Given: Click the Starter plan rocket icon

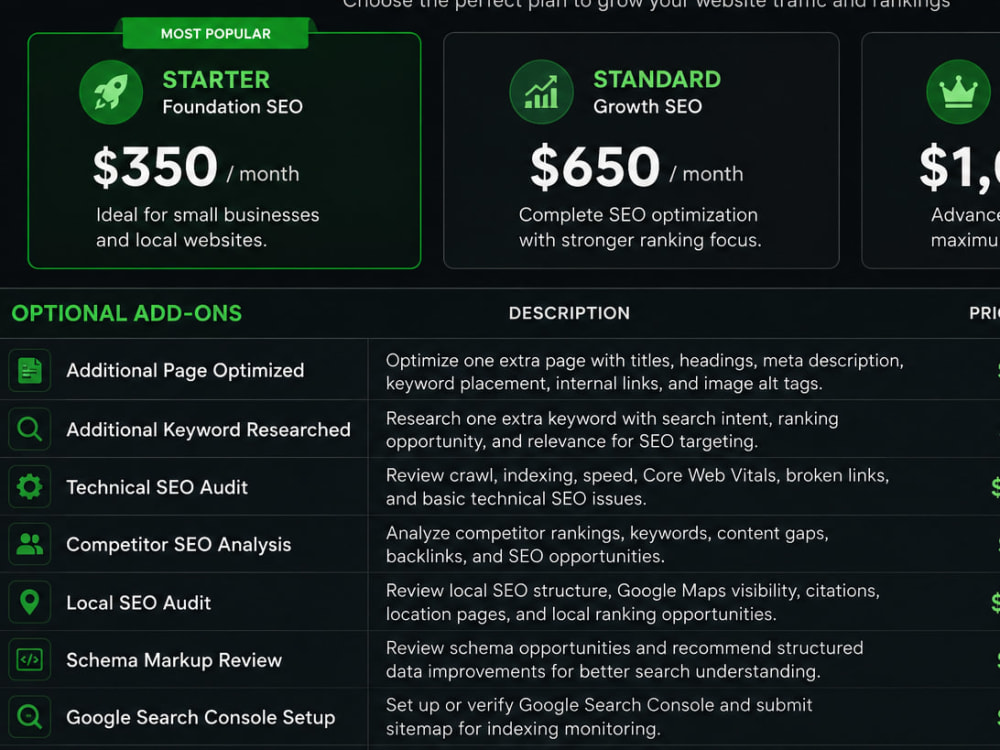Looking at the screenshot, I should click(x=111, y=92).
